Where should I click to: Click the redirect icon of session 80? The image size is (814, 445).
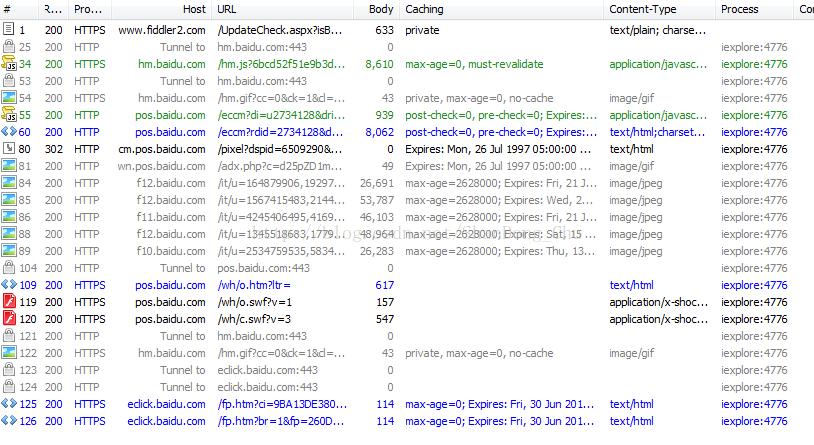[x=9, y=149]
